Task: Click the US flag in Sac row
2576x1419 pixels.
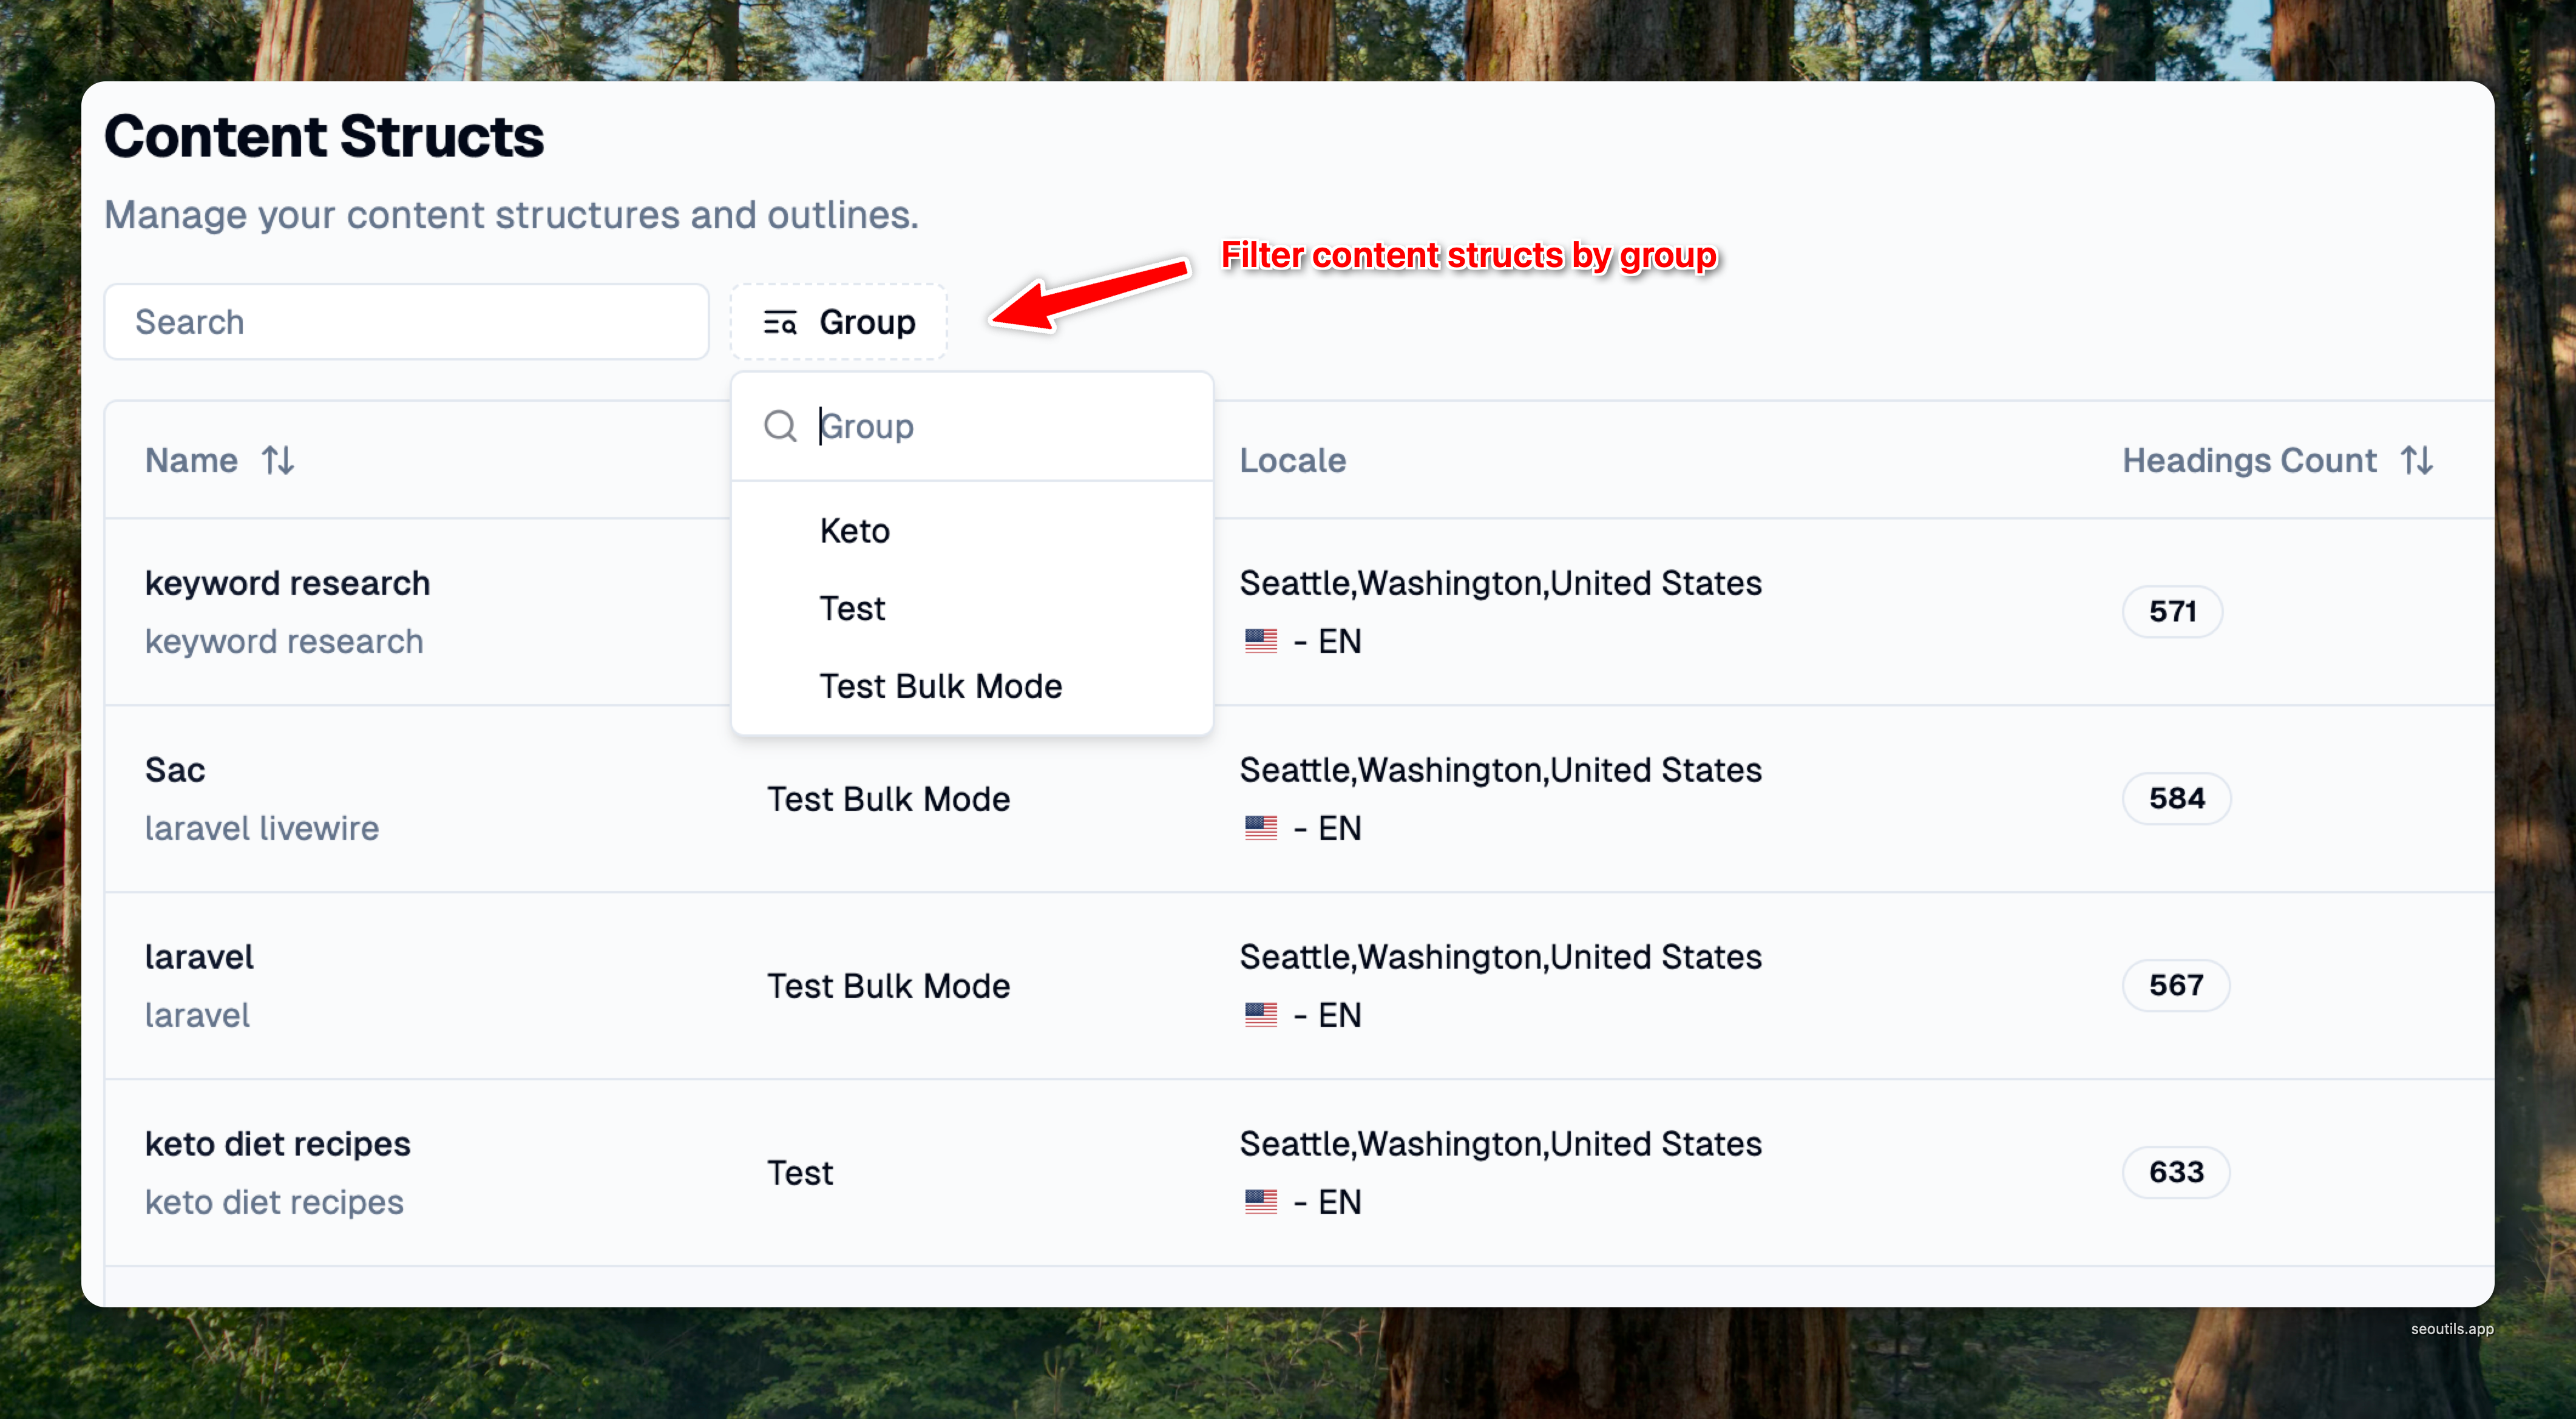Action: pyautogui.click(x=1261, y=828)
